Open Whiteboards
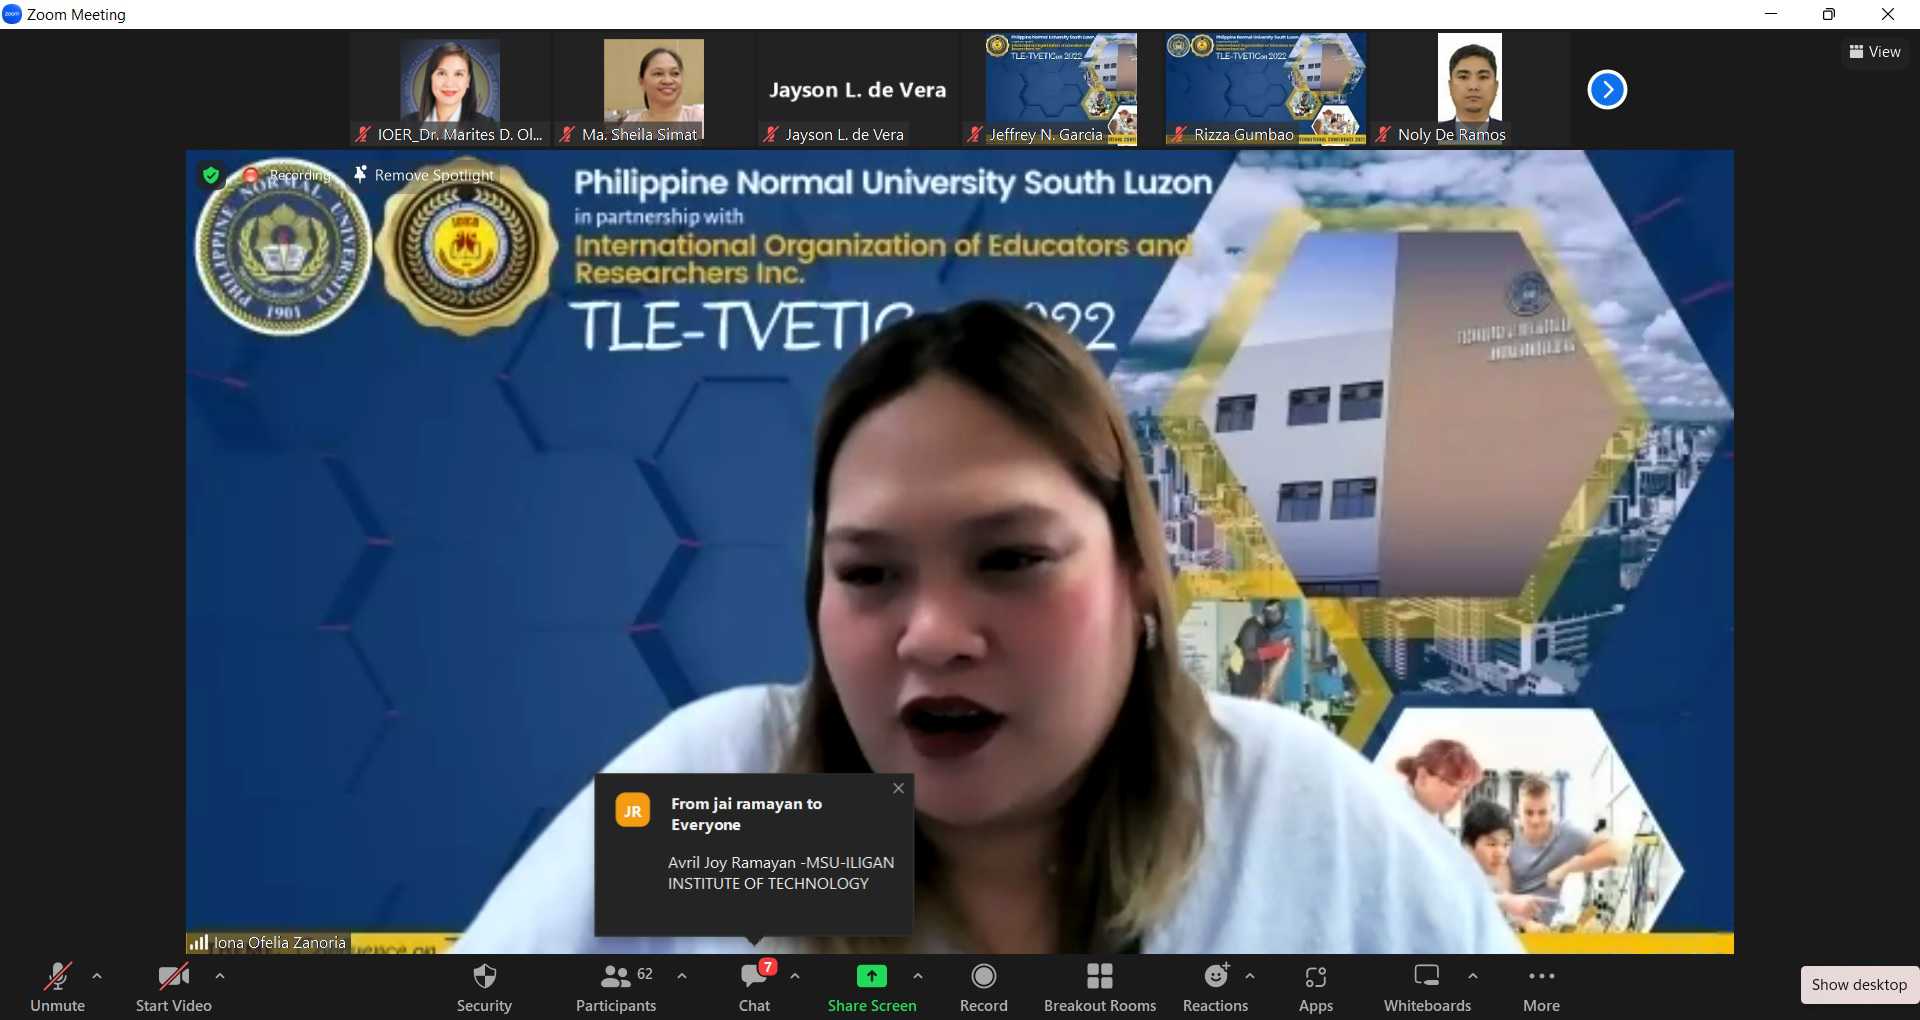 point(1426,985)
